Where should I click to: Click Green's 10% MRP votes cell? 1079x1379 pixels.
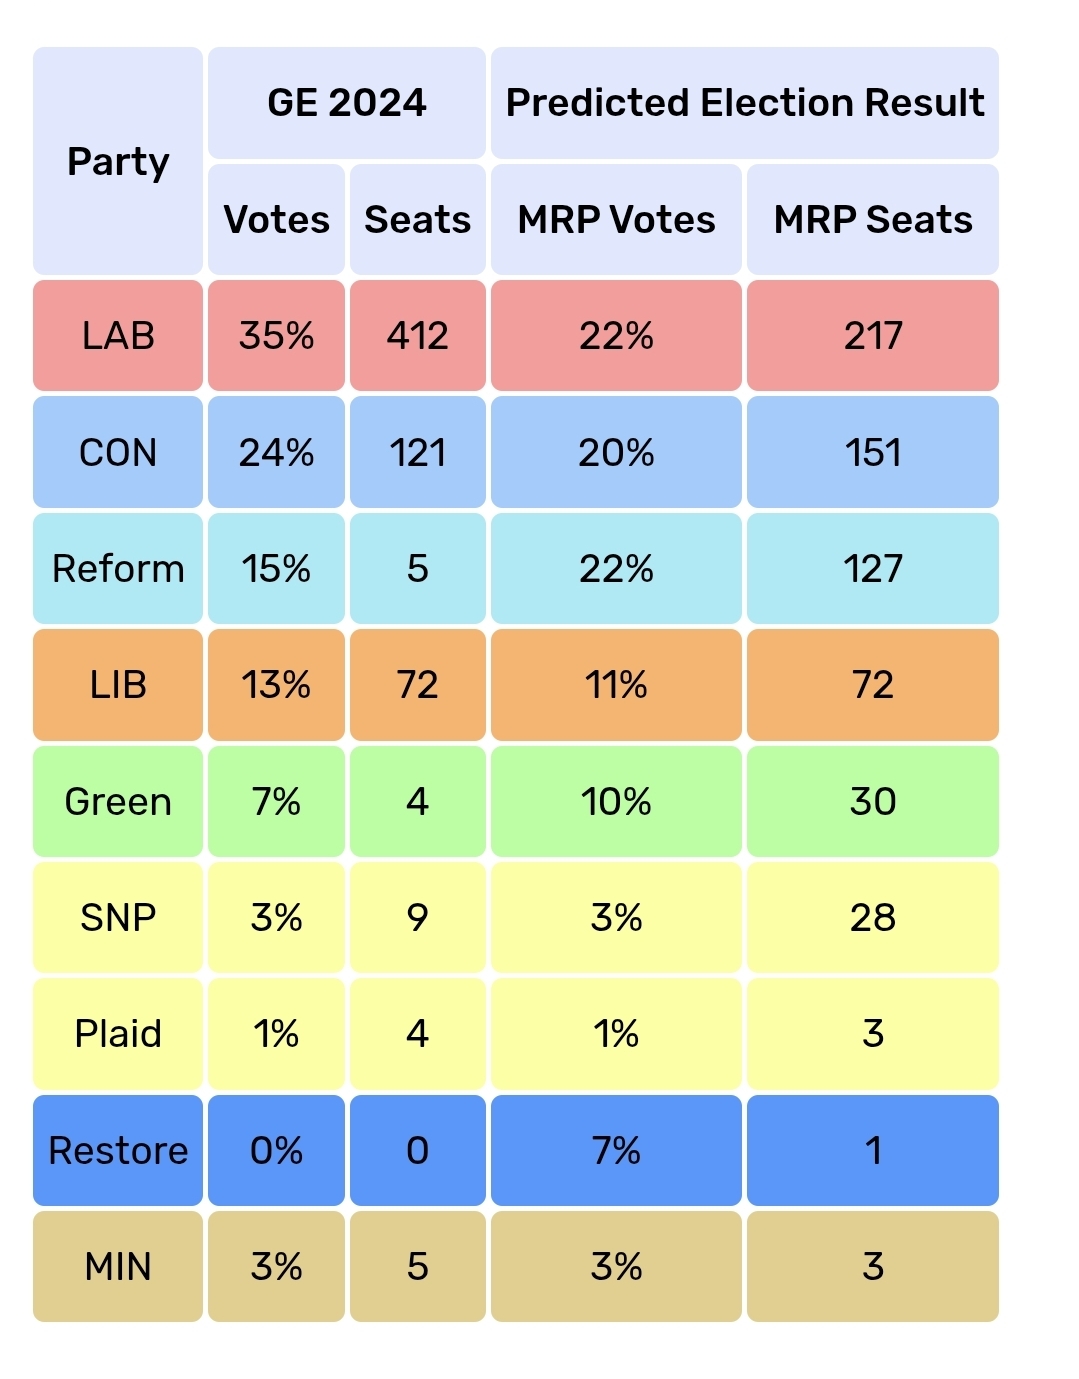(x=616, y=801)
